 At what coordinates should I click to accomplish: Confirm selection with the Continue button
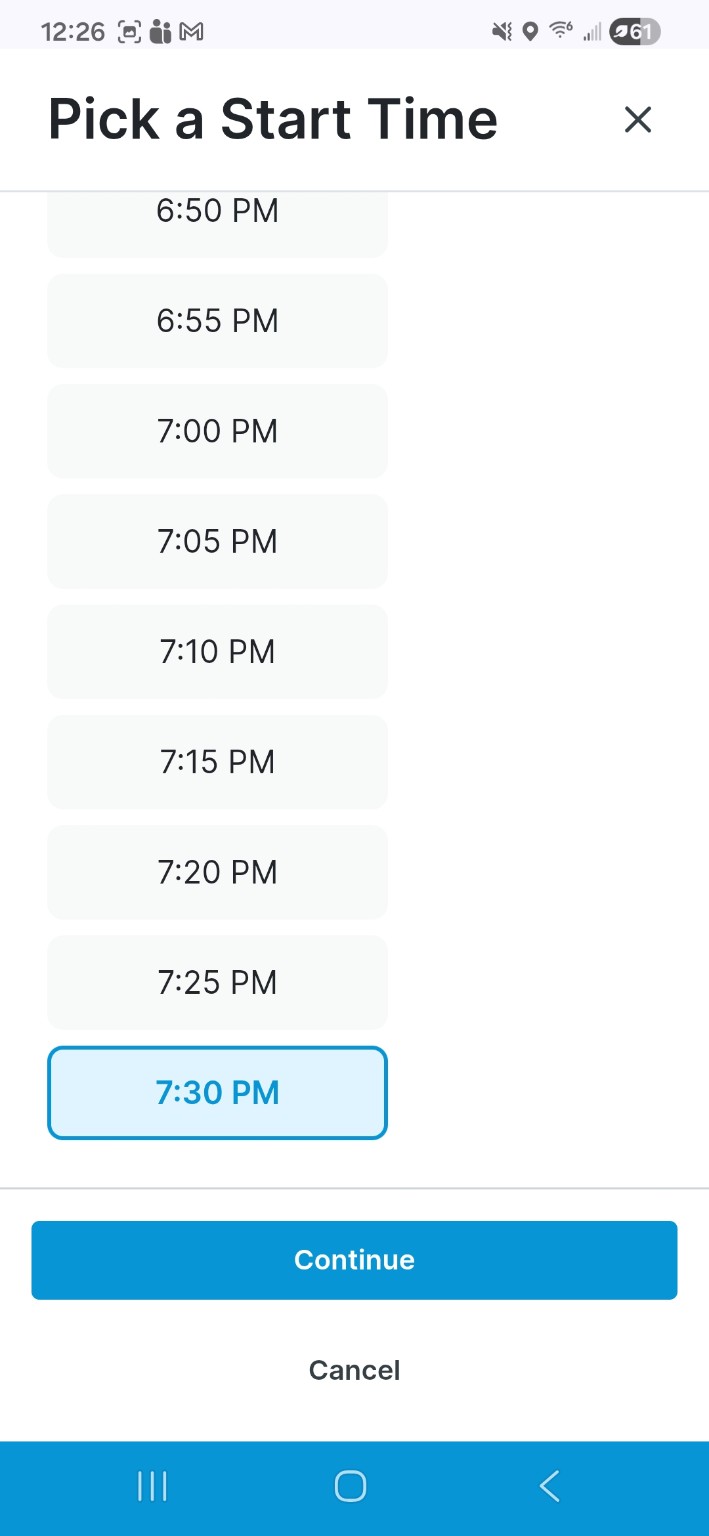coord(354,1260)
